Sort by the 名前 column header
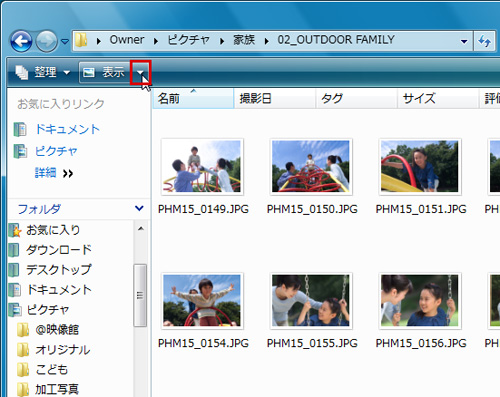The height and width of the screenshot is (397, 500). (193, 99)
